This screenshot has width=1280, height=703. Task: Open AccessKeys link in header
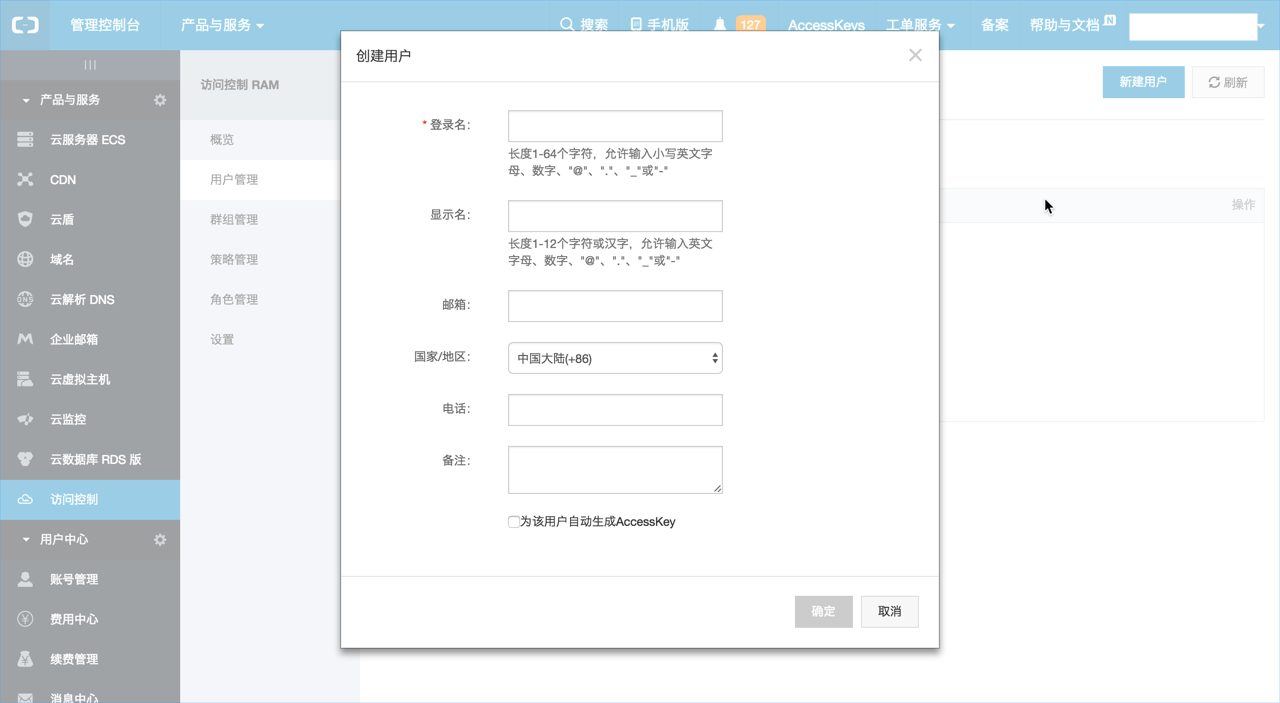[826, 25]
